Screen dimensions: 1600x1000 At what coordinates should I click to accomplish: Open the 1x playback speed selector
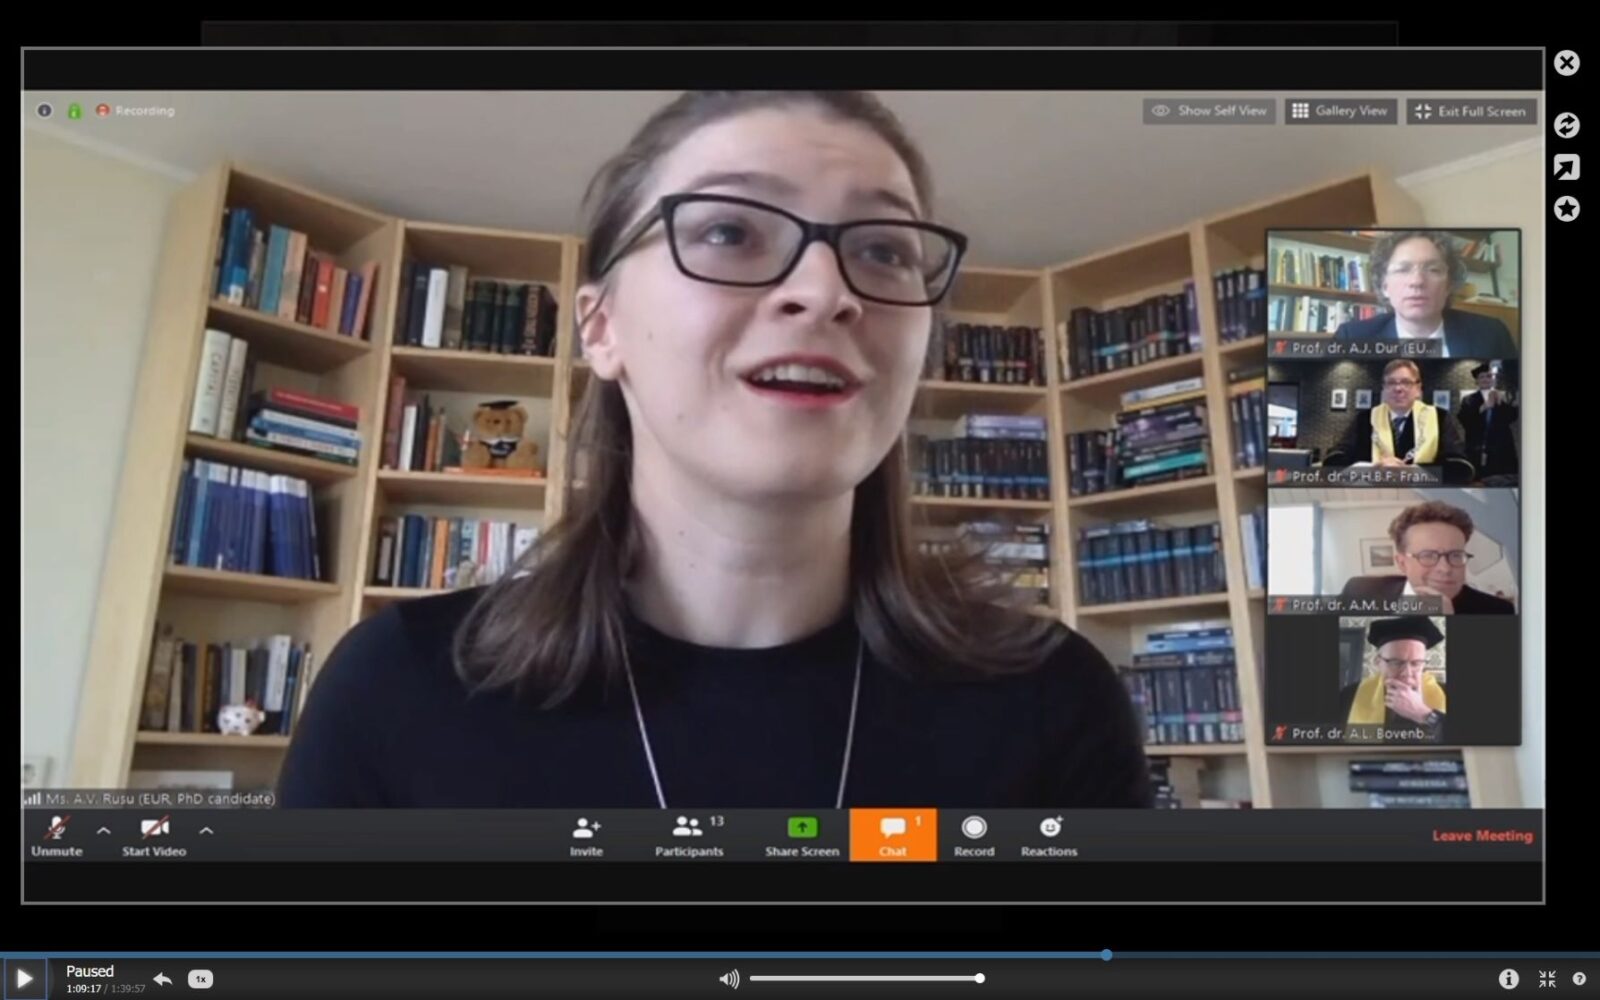pos(200,979)
